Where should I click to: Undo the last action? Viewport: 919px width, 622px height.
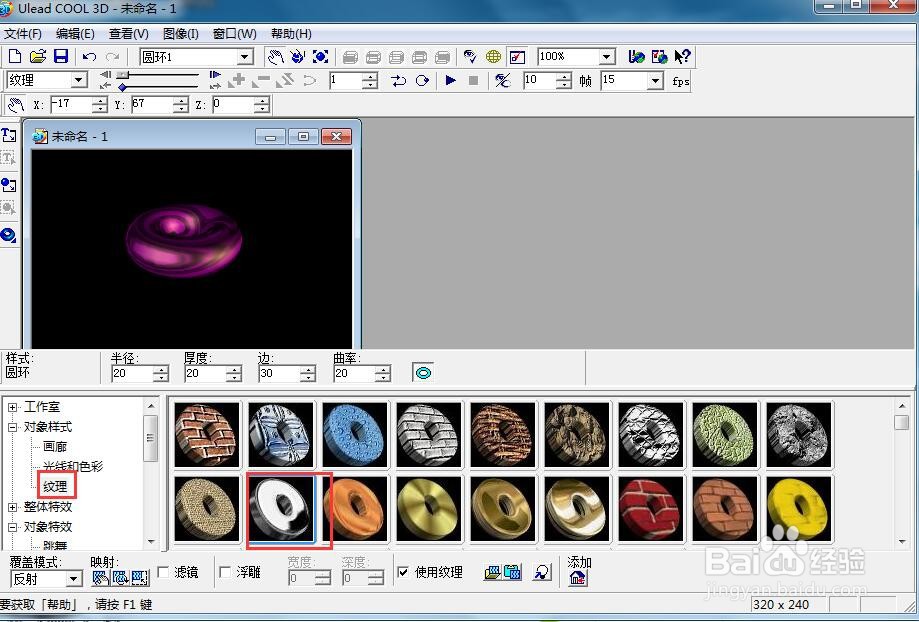pyautogui.click(x=89, y=57)
